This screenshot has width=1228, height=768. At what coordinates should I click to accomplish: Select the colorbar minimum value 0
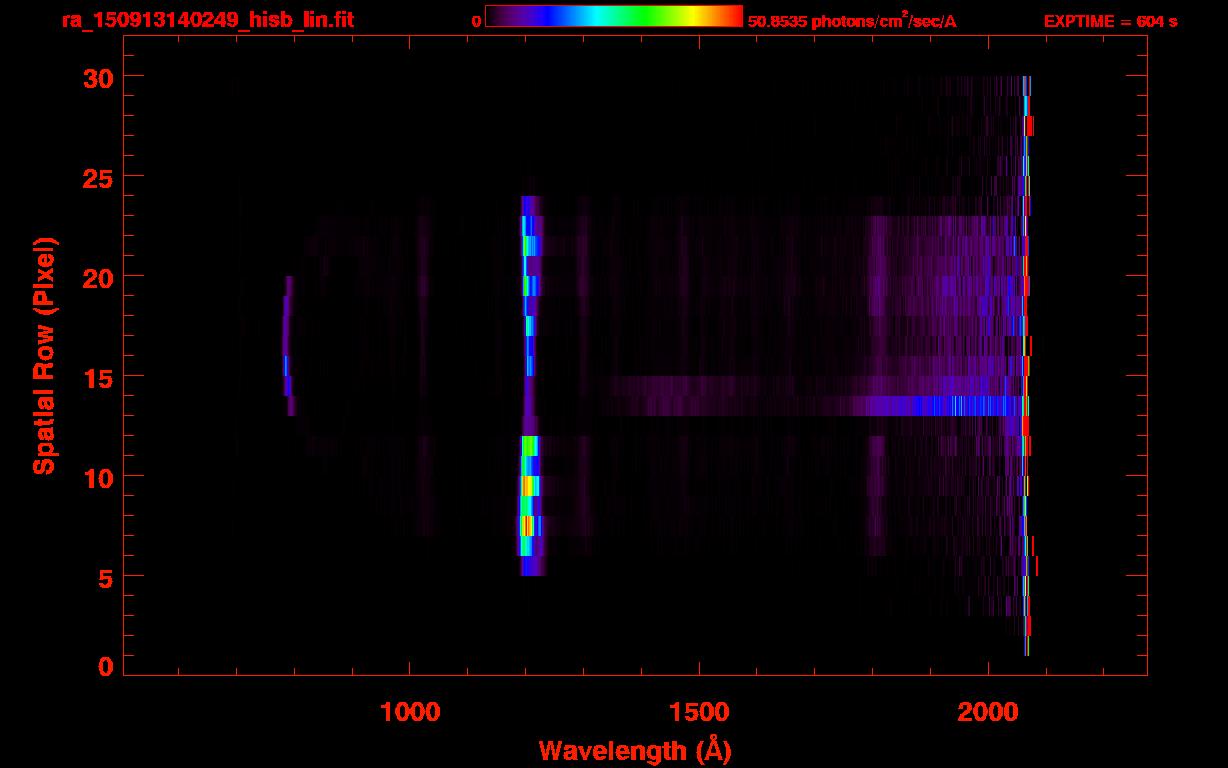point(476,21)
